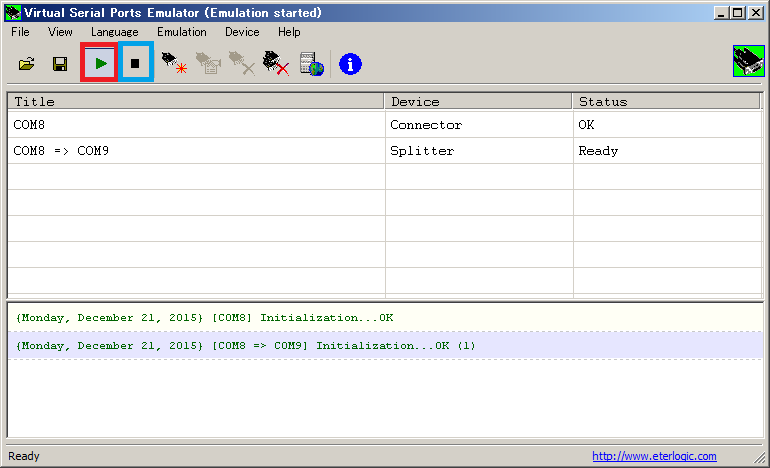Sort by the Title column header
The height and width of the screenshot is (468, 770).
[195, 101]
